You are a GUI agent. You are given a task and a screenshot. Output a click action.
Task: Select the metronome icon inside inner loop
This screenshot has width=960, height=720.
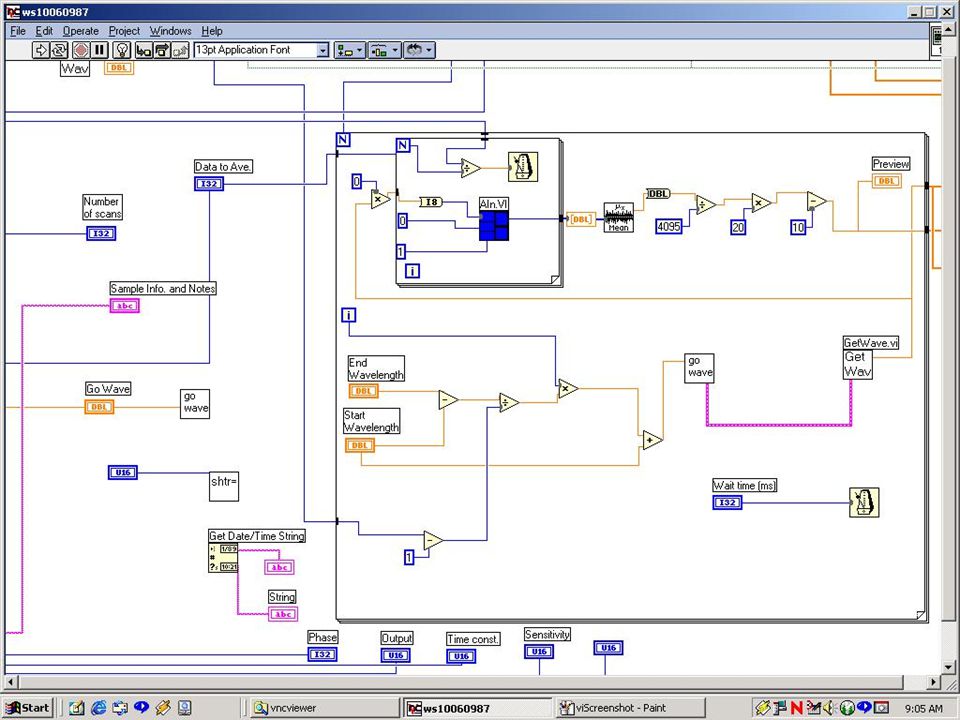(523, 167)
